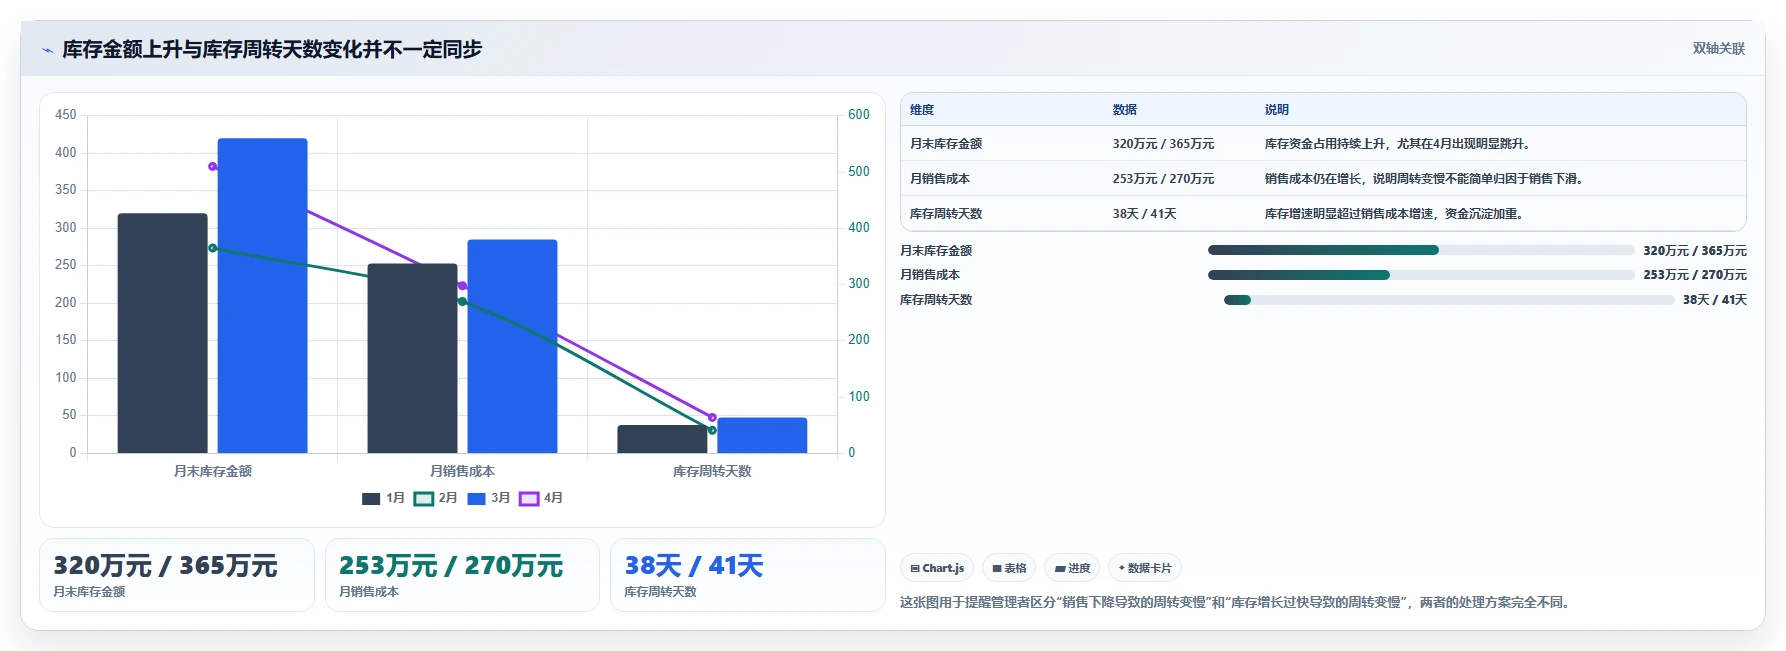Click the 库存周转天数 x-axis label
Screen dimensions: 1786x651
pos(712,471)
